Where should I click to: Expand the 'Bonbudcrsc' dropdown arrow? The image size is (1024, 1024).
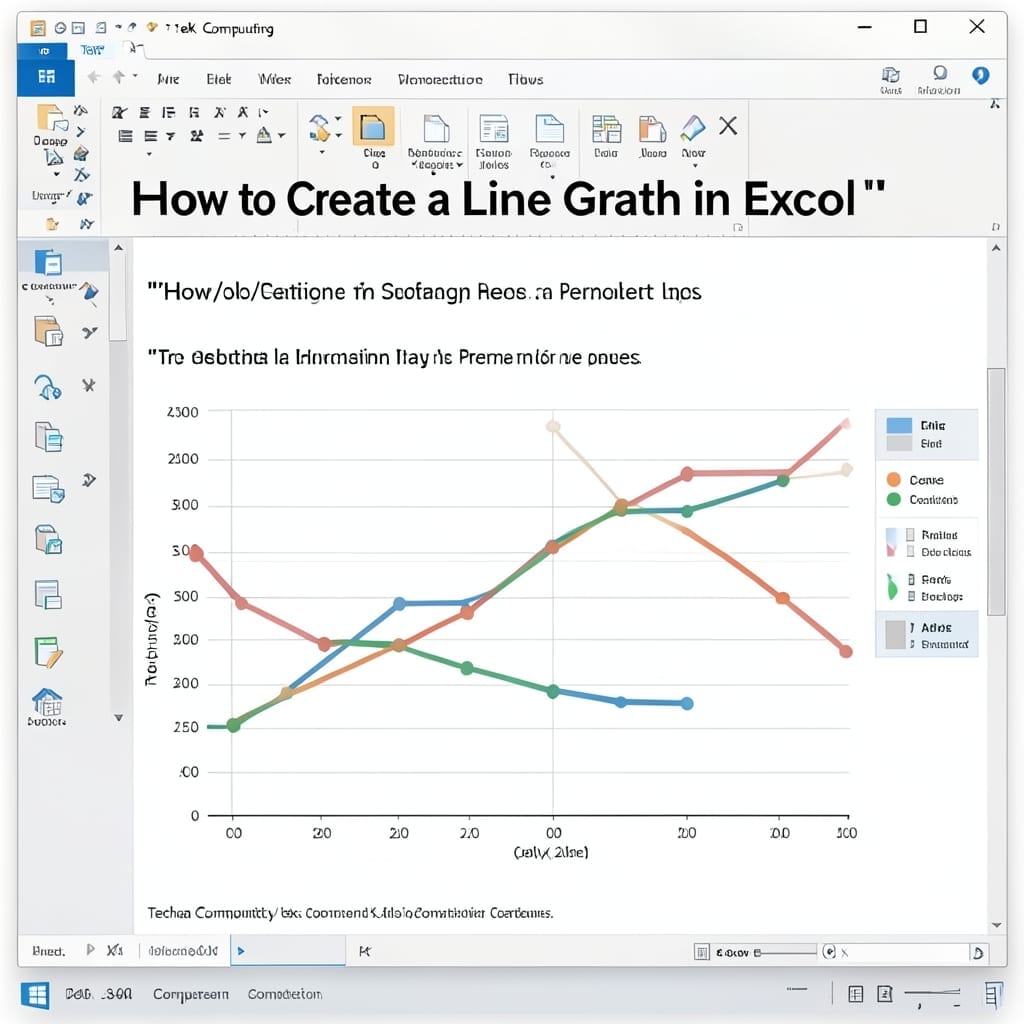(460, 165)
